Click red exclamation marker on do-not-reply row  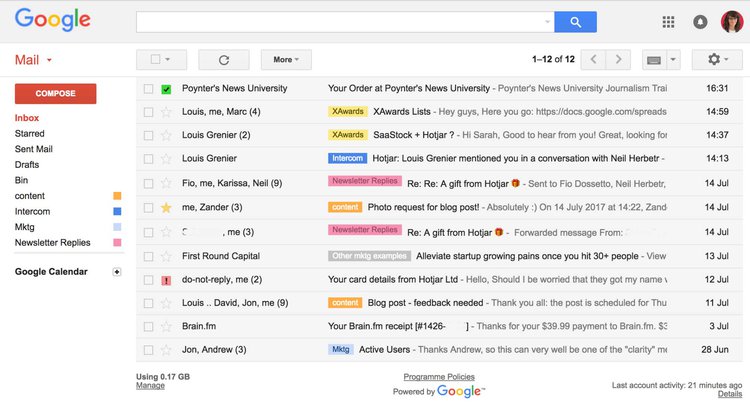click(x=166, y=280)
